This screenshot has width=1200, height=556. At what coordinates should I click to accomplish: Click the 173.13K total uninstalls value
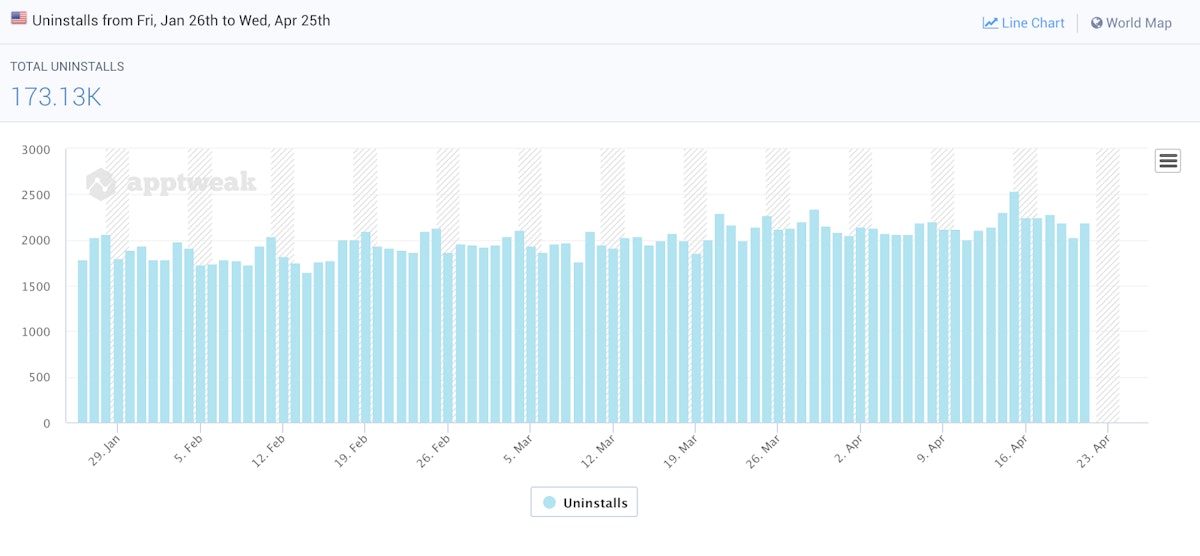56,97
